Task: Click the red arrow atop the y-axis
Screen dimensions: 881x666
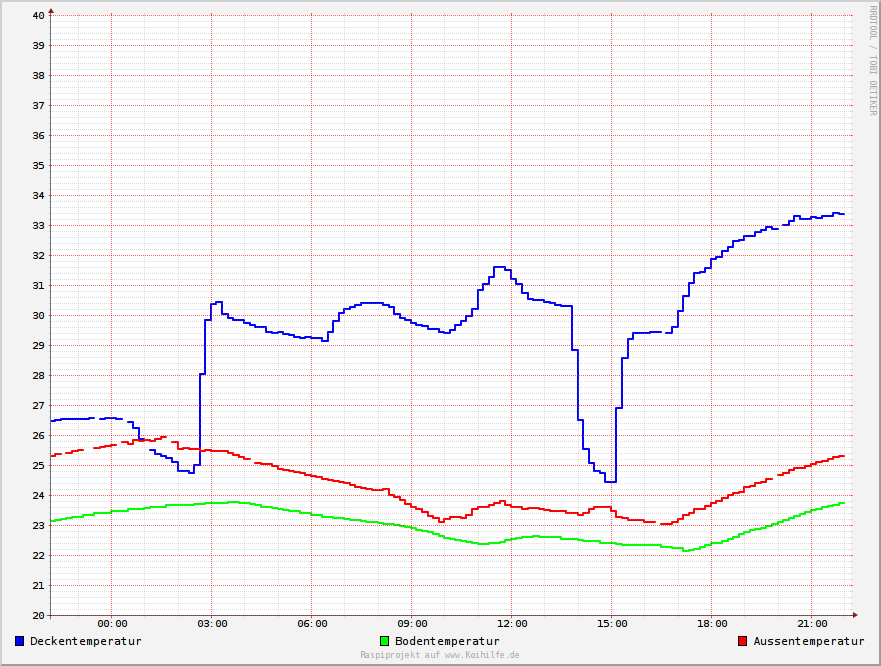Action: (x=51, y=11)
